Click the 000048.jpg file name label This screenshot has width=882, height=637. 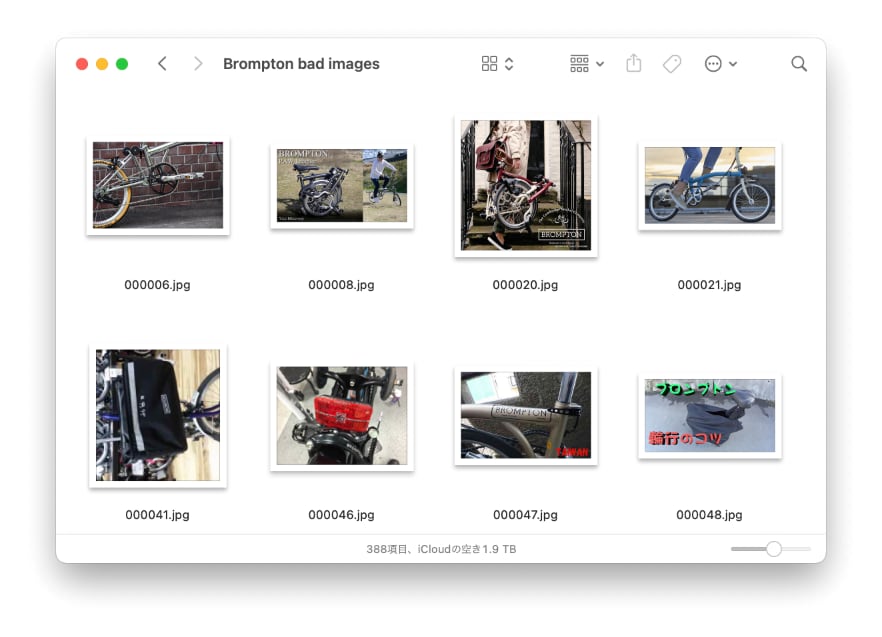(709, 515)
